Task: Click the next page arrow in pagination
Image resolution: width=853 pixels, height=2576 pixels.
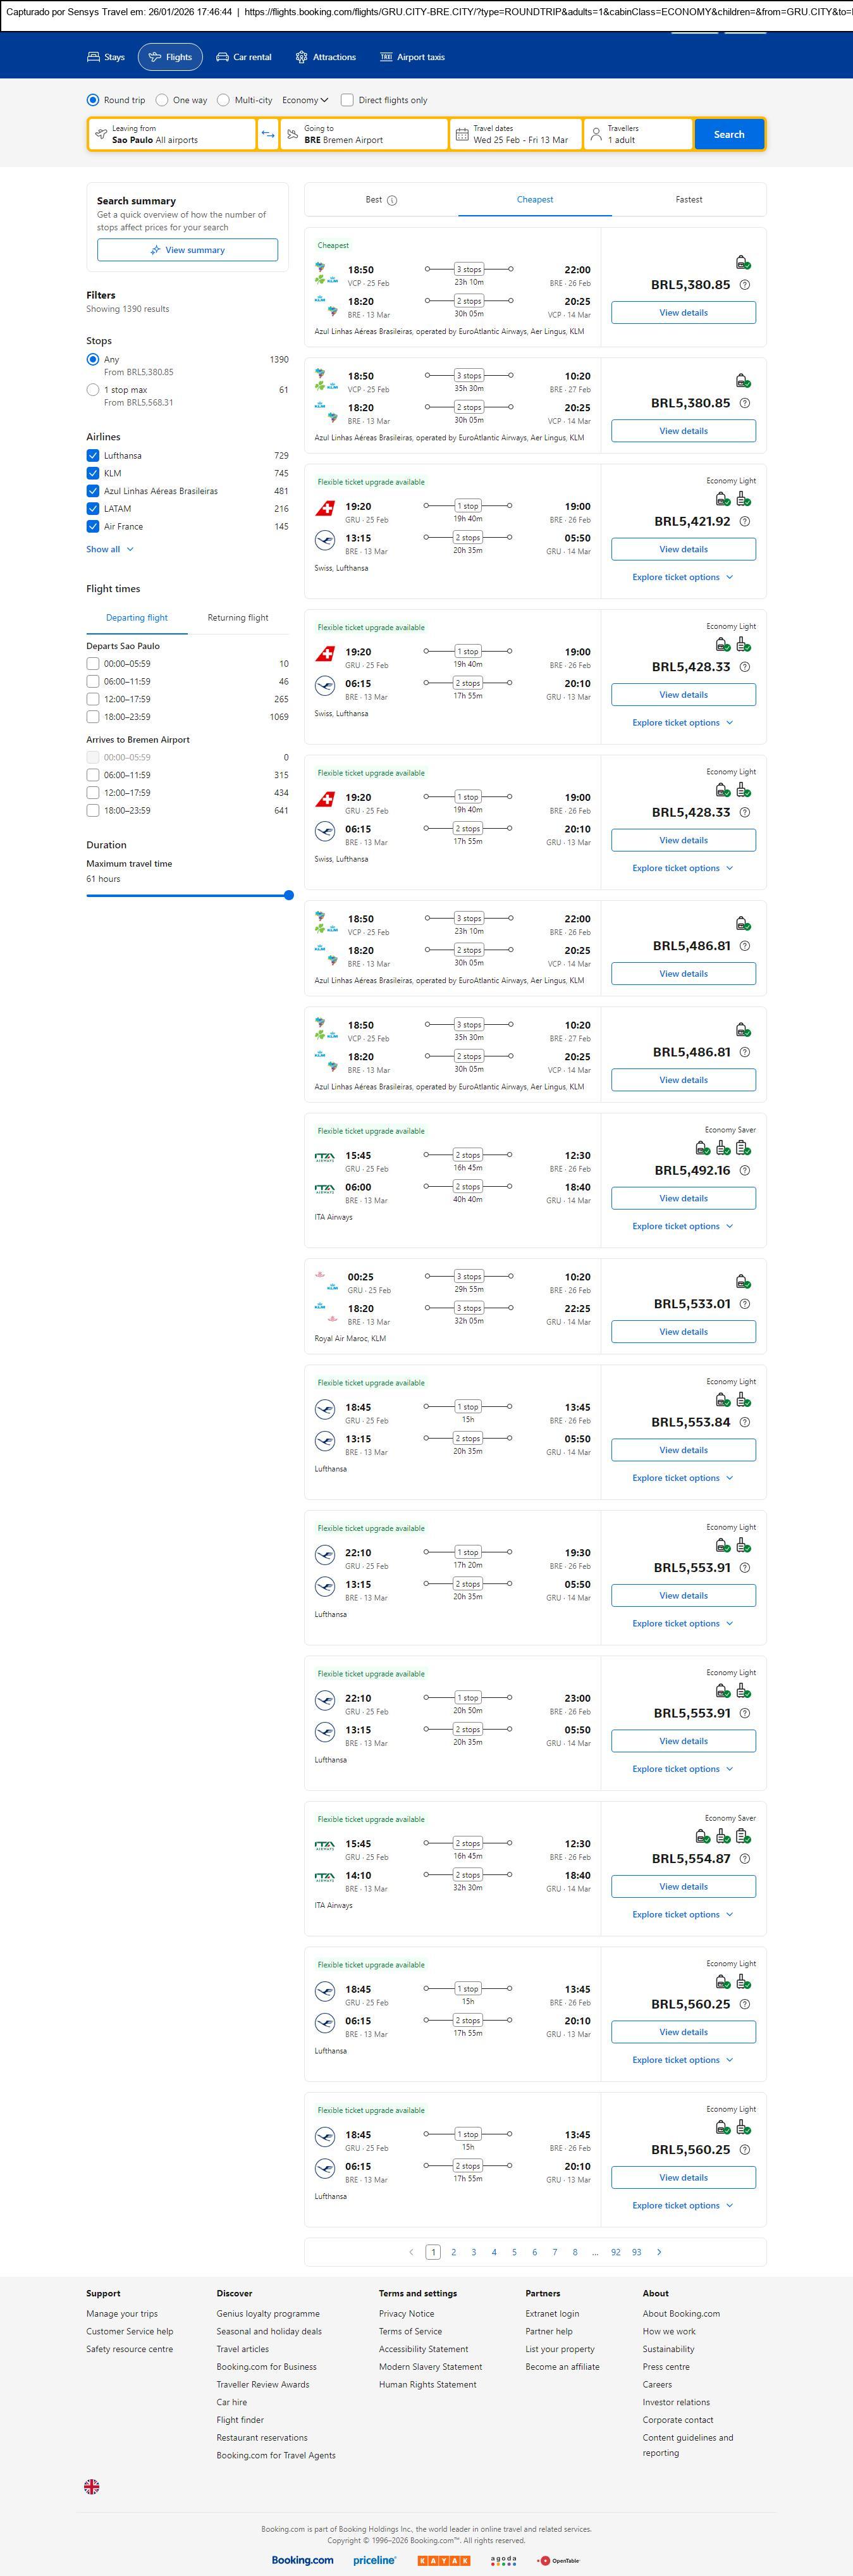Action: pos(658,2252)
